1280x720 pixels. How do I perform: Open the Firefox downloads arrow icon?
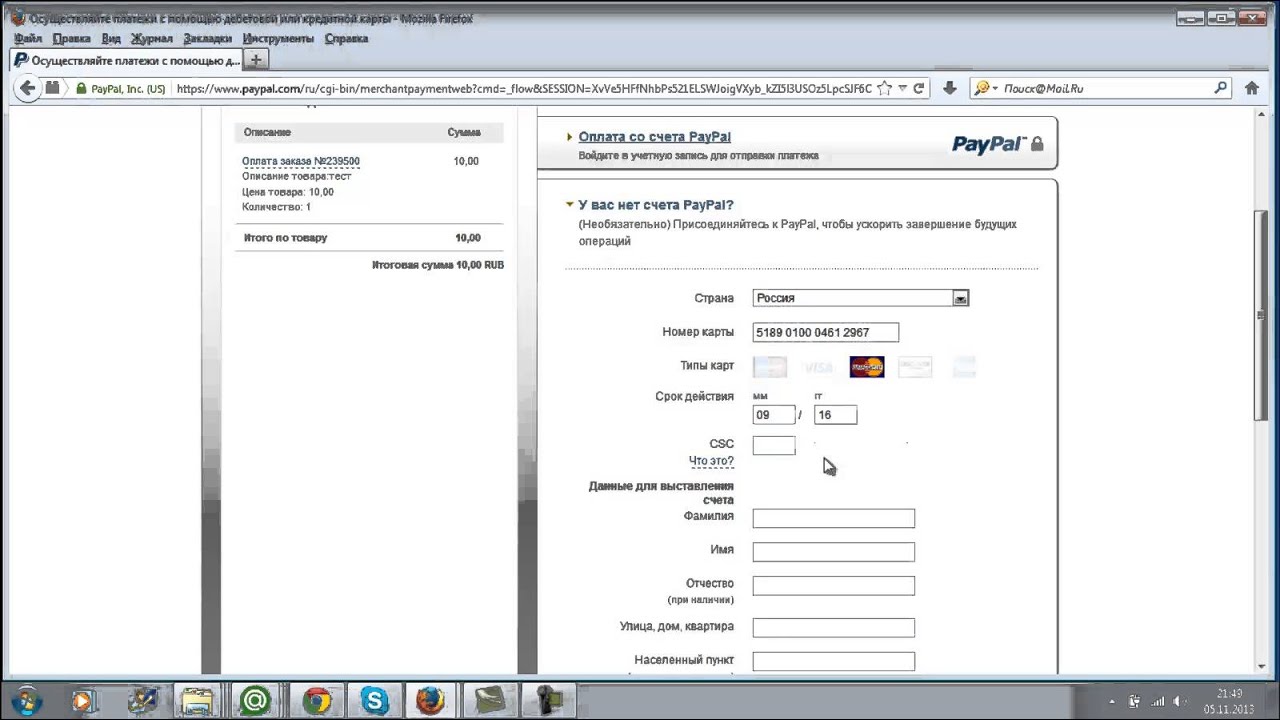pos(950,88)
